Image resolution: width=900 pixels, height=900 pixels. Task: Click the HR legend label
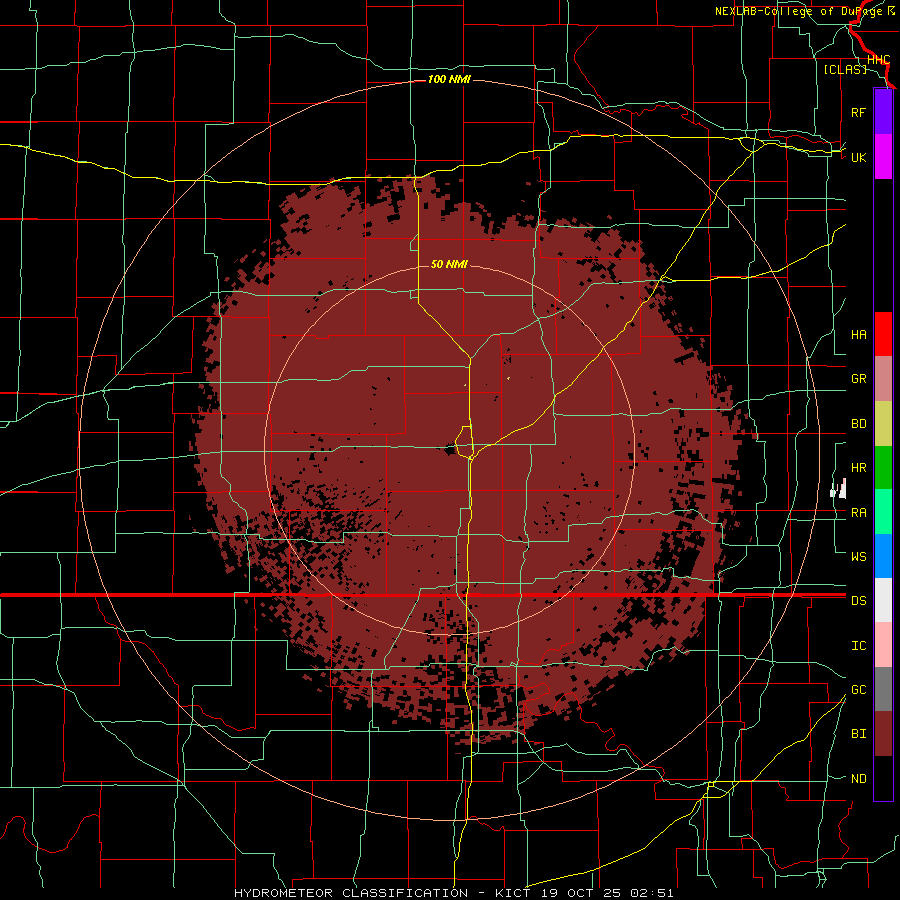coord(858,468)
